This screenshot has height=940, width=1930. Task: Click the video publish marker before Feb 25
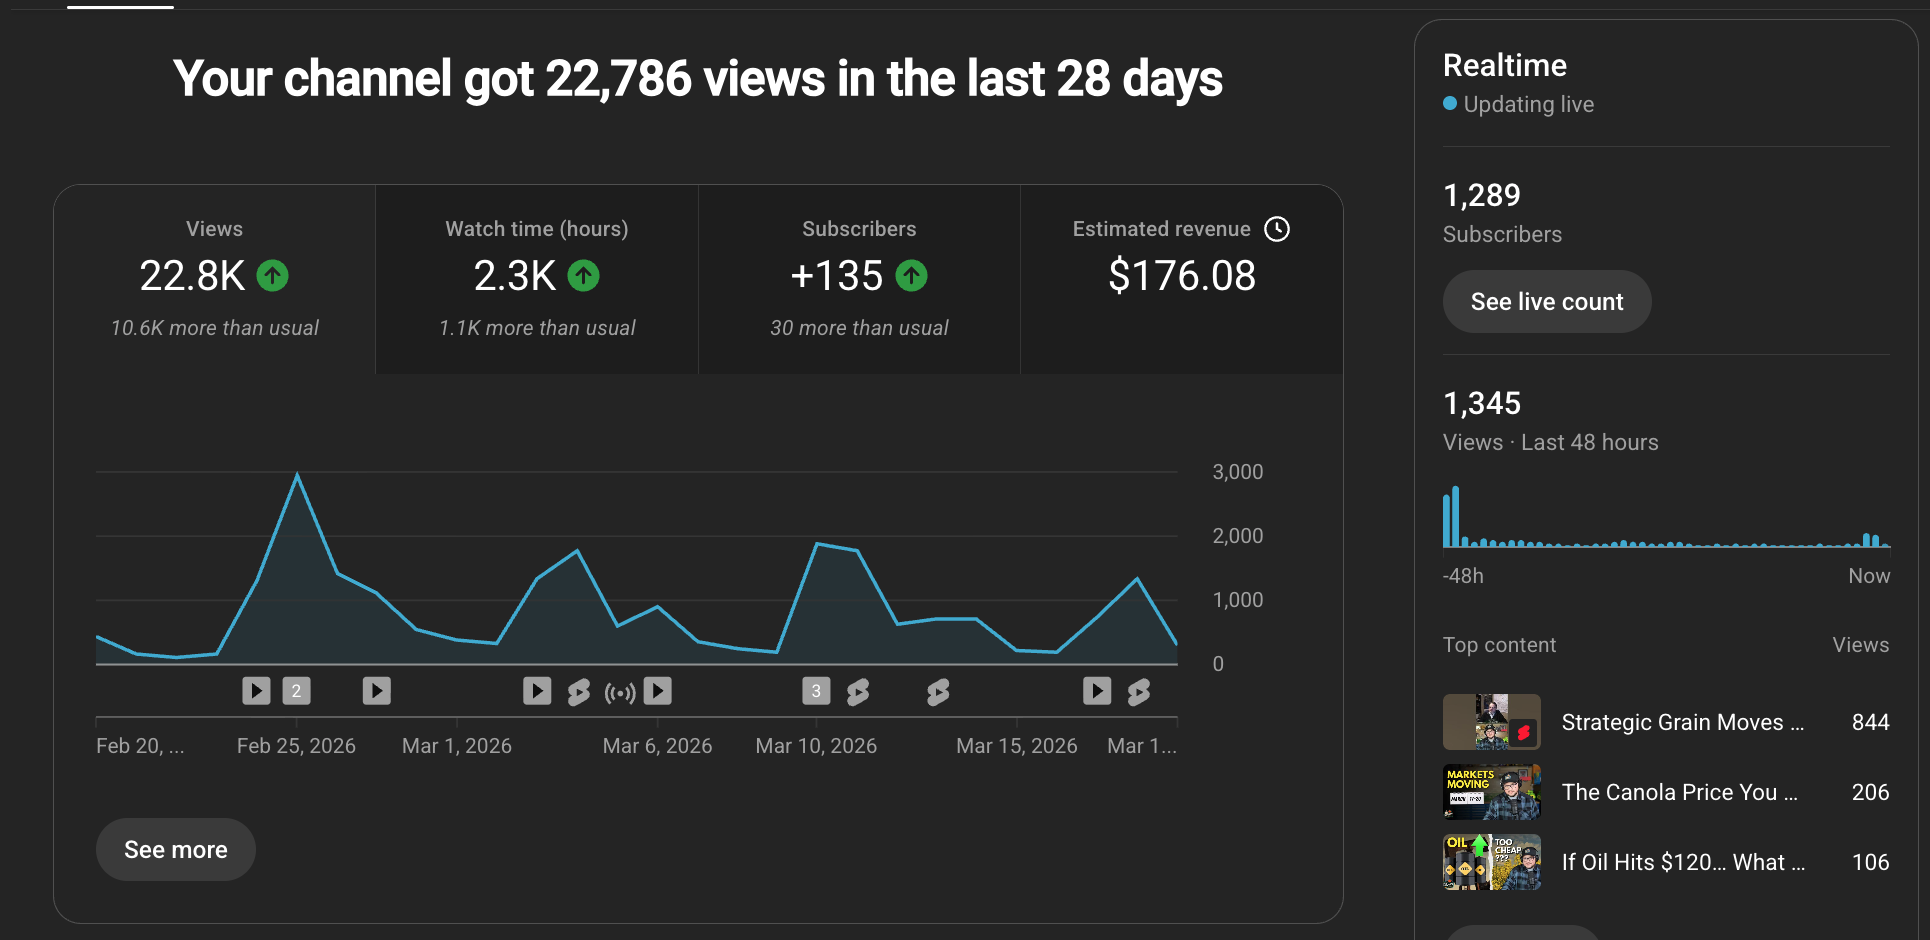pyautogui.click(x=256, y=690)
